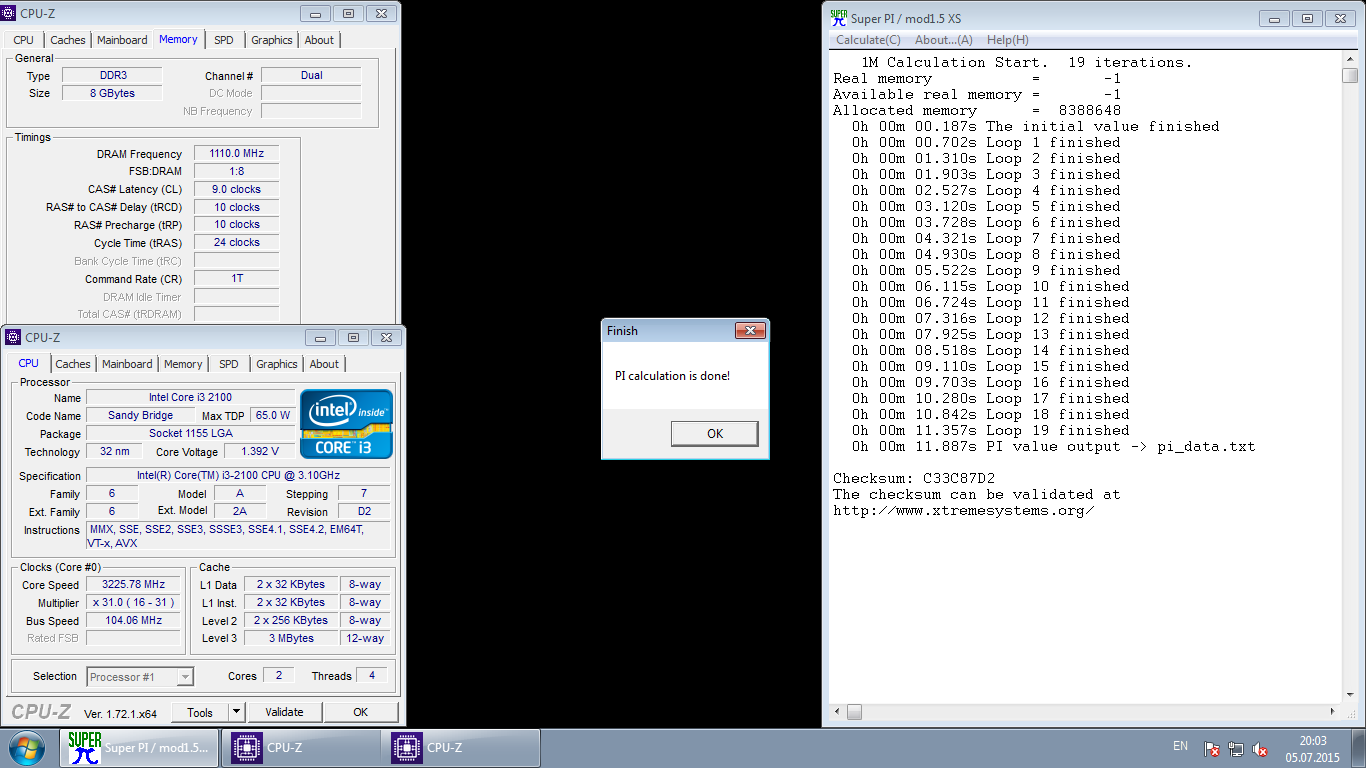This screenshot has width=1366, height=768.
Task: Click the Super PI horizontal scrollbar right arrow
Action: (1333, 713)
